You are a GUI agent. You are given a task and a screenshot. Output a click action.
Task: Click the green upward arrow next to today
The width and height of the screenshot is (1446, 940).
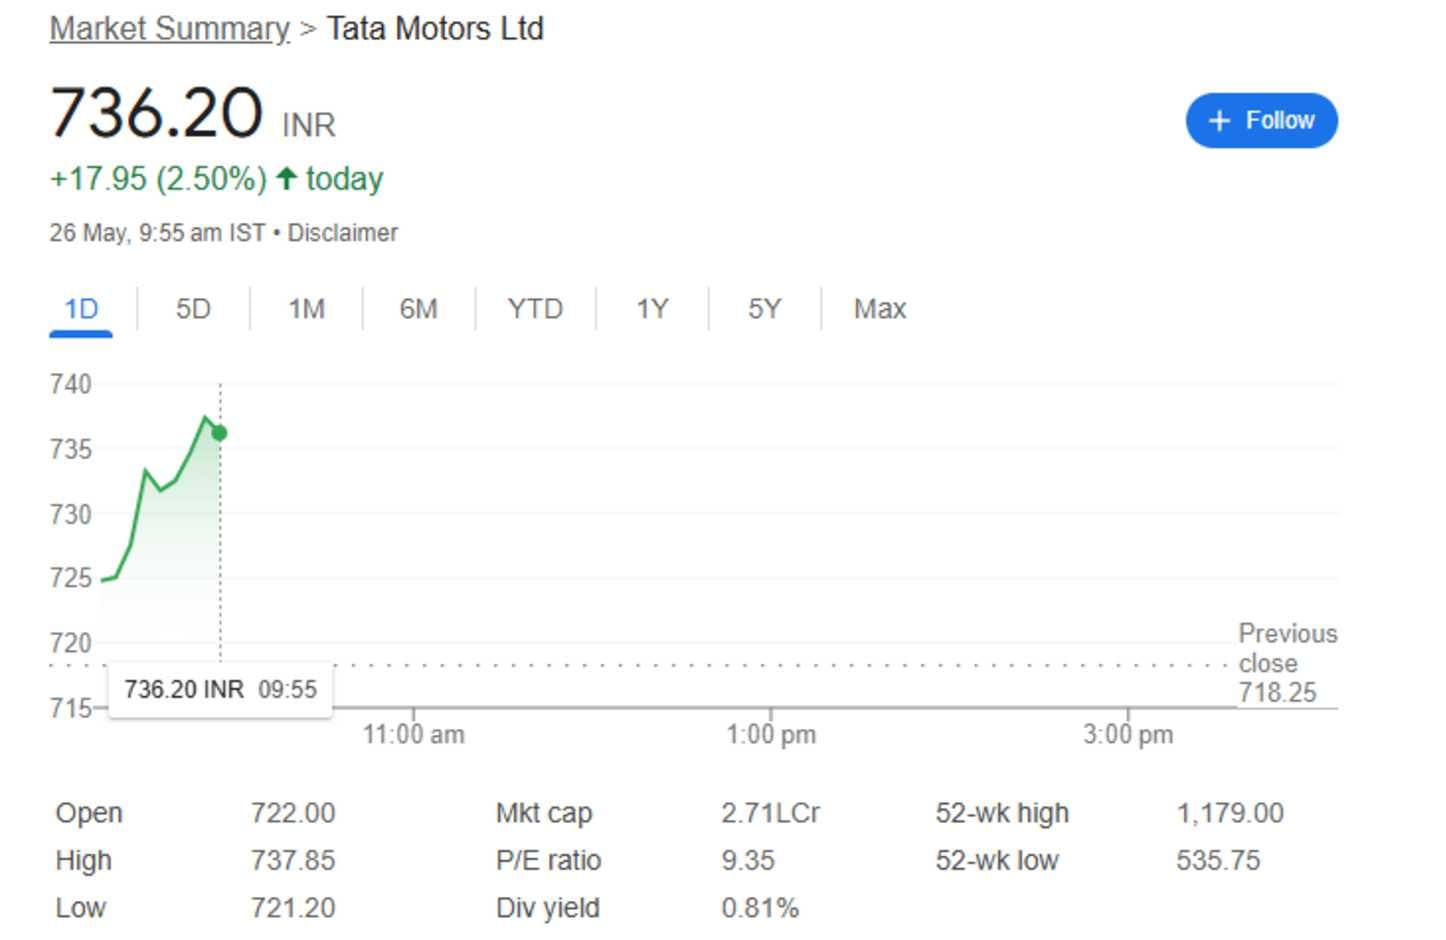286,178
